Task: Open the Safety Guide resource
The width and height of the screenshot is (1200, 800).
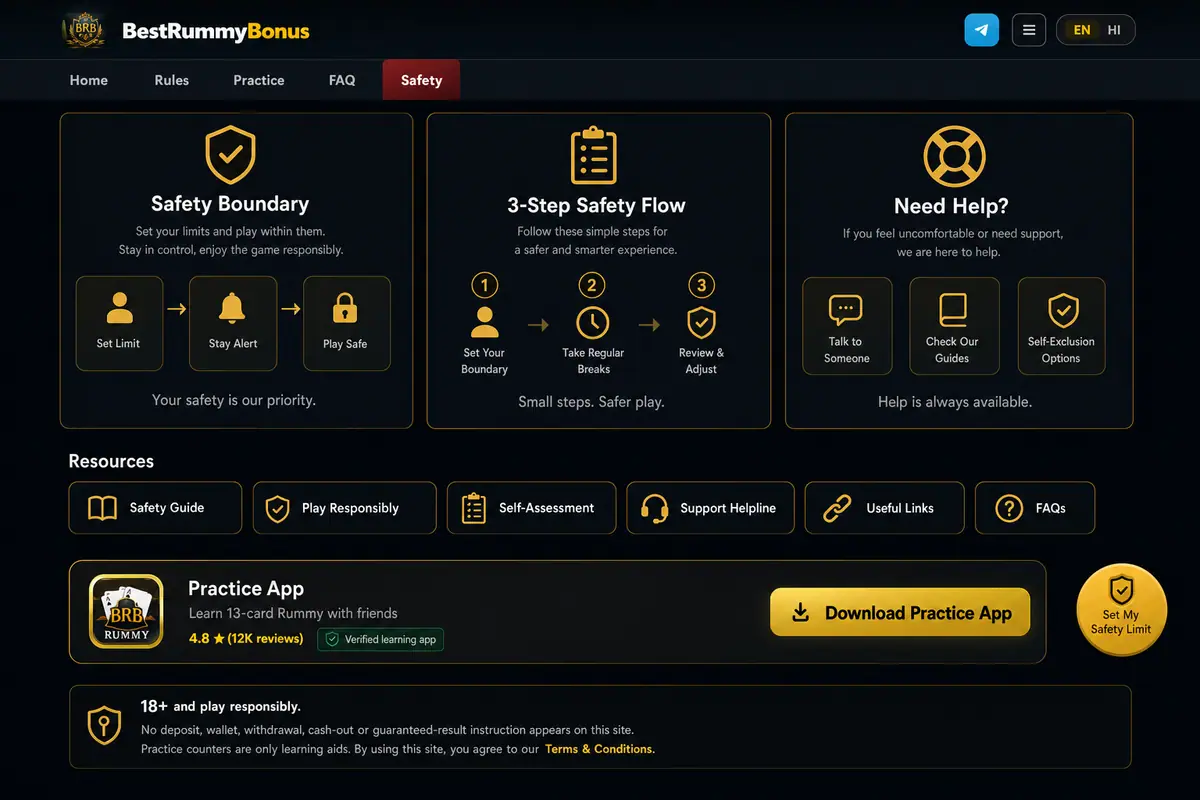Action: [x=155, y=508]
